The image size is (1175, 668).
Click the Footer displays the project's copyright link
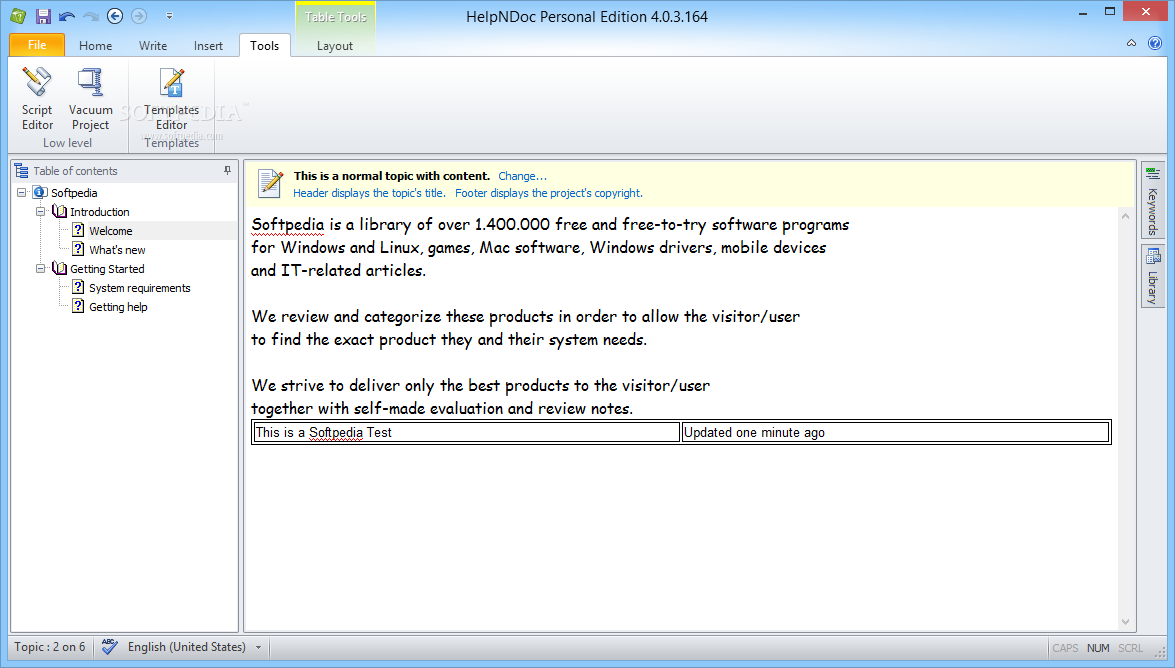(x=549, y=193)
